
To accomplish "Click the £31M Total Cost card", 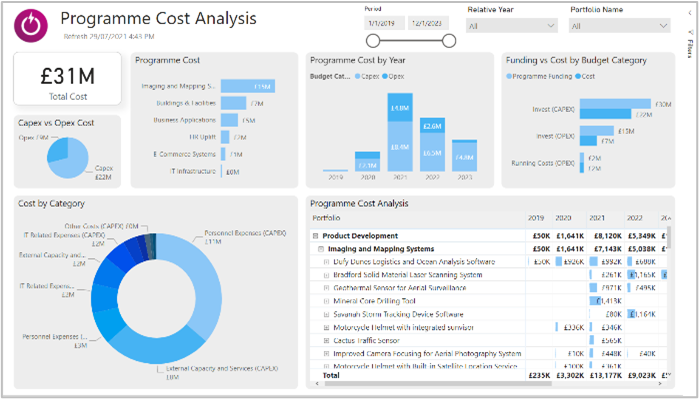I will click(67, 79).
